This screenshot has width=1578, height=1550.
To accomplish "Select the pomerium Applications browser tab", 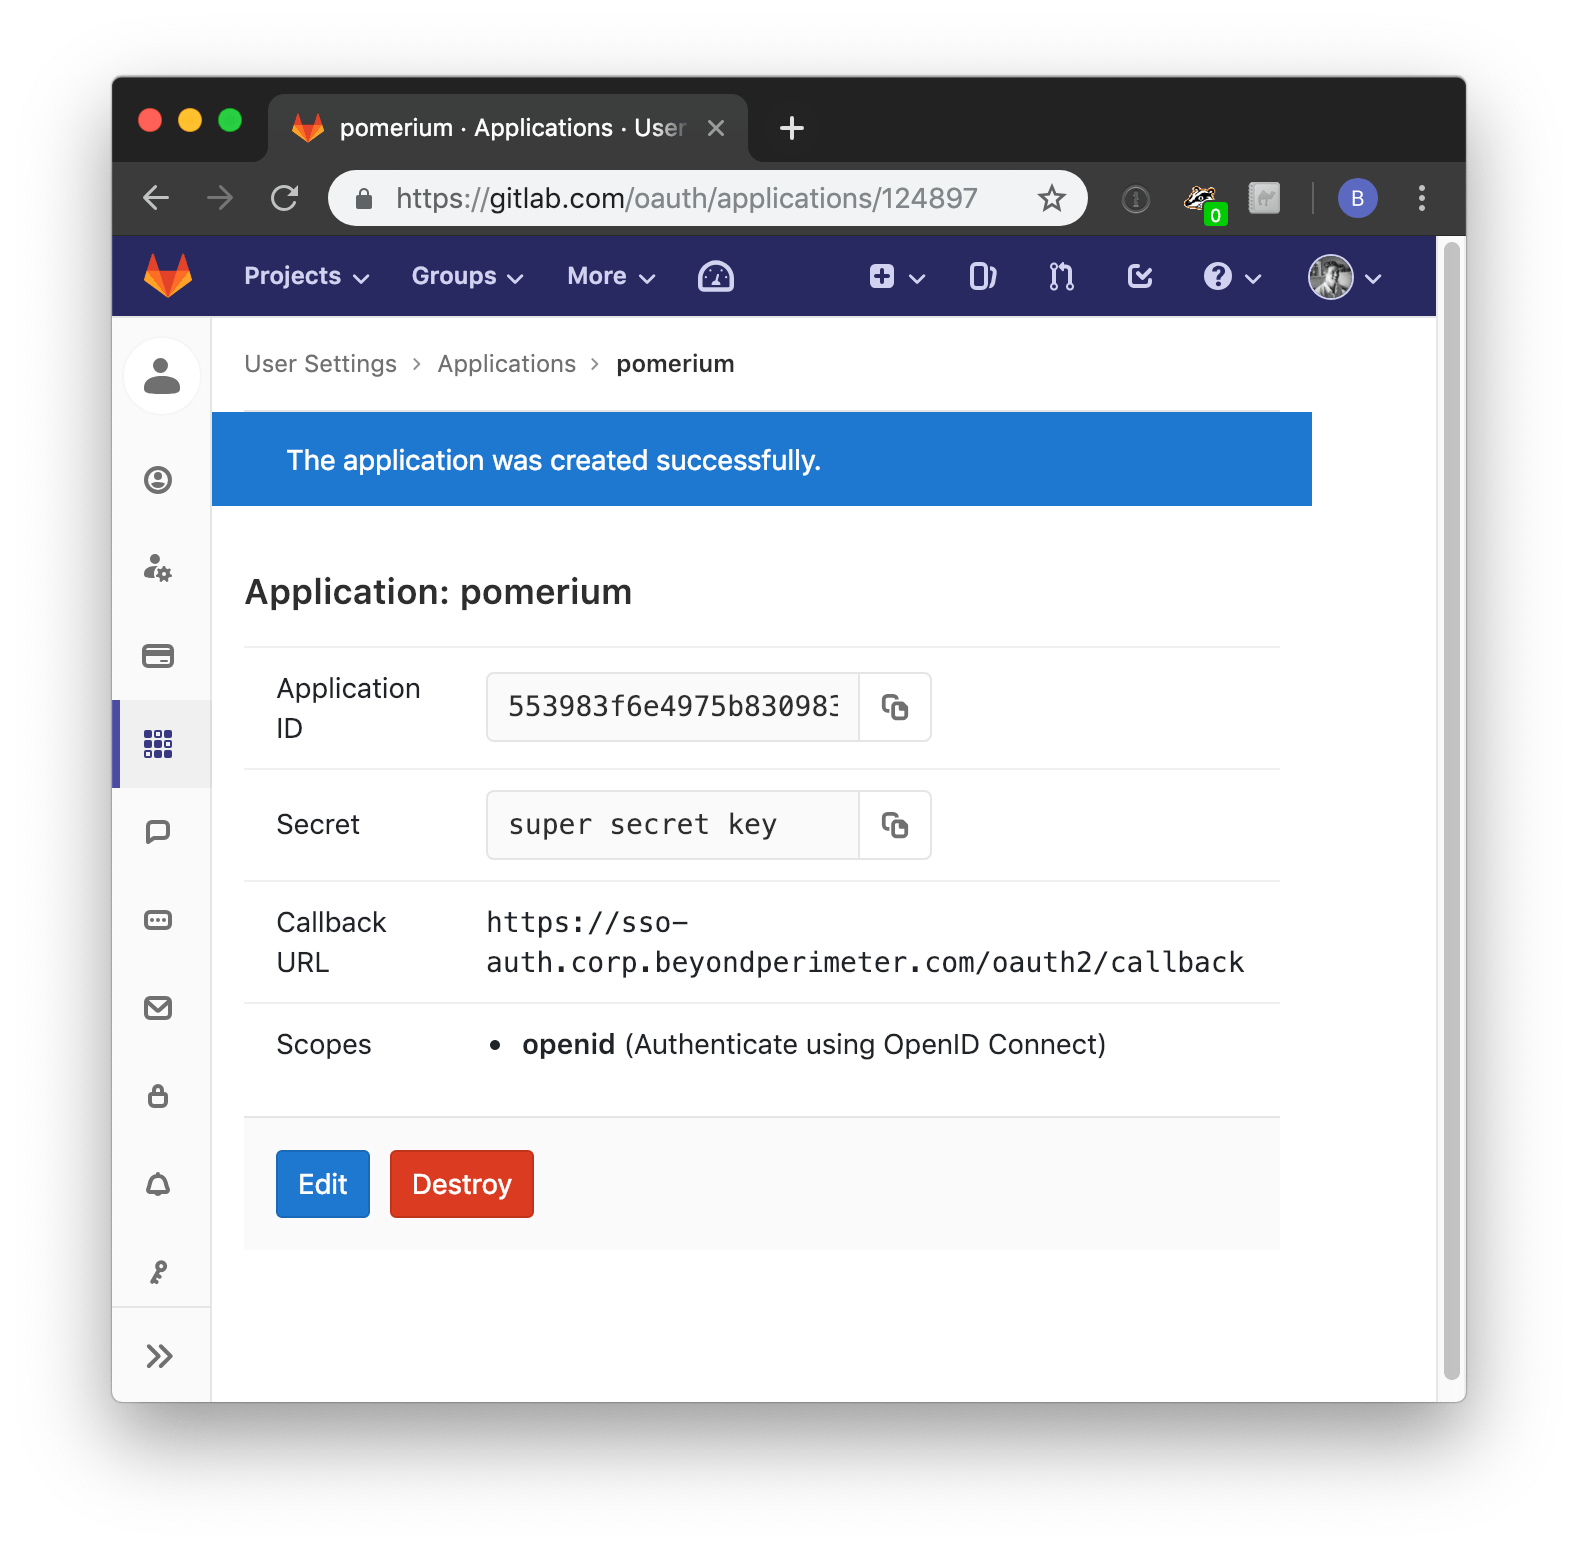I will [x=508, y=128].
